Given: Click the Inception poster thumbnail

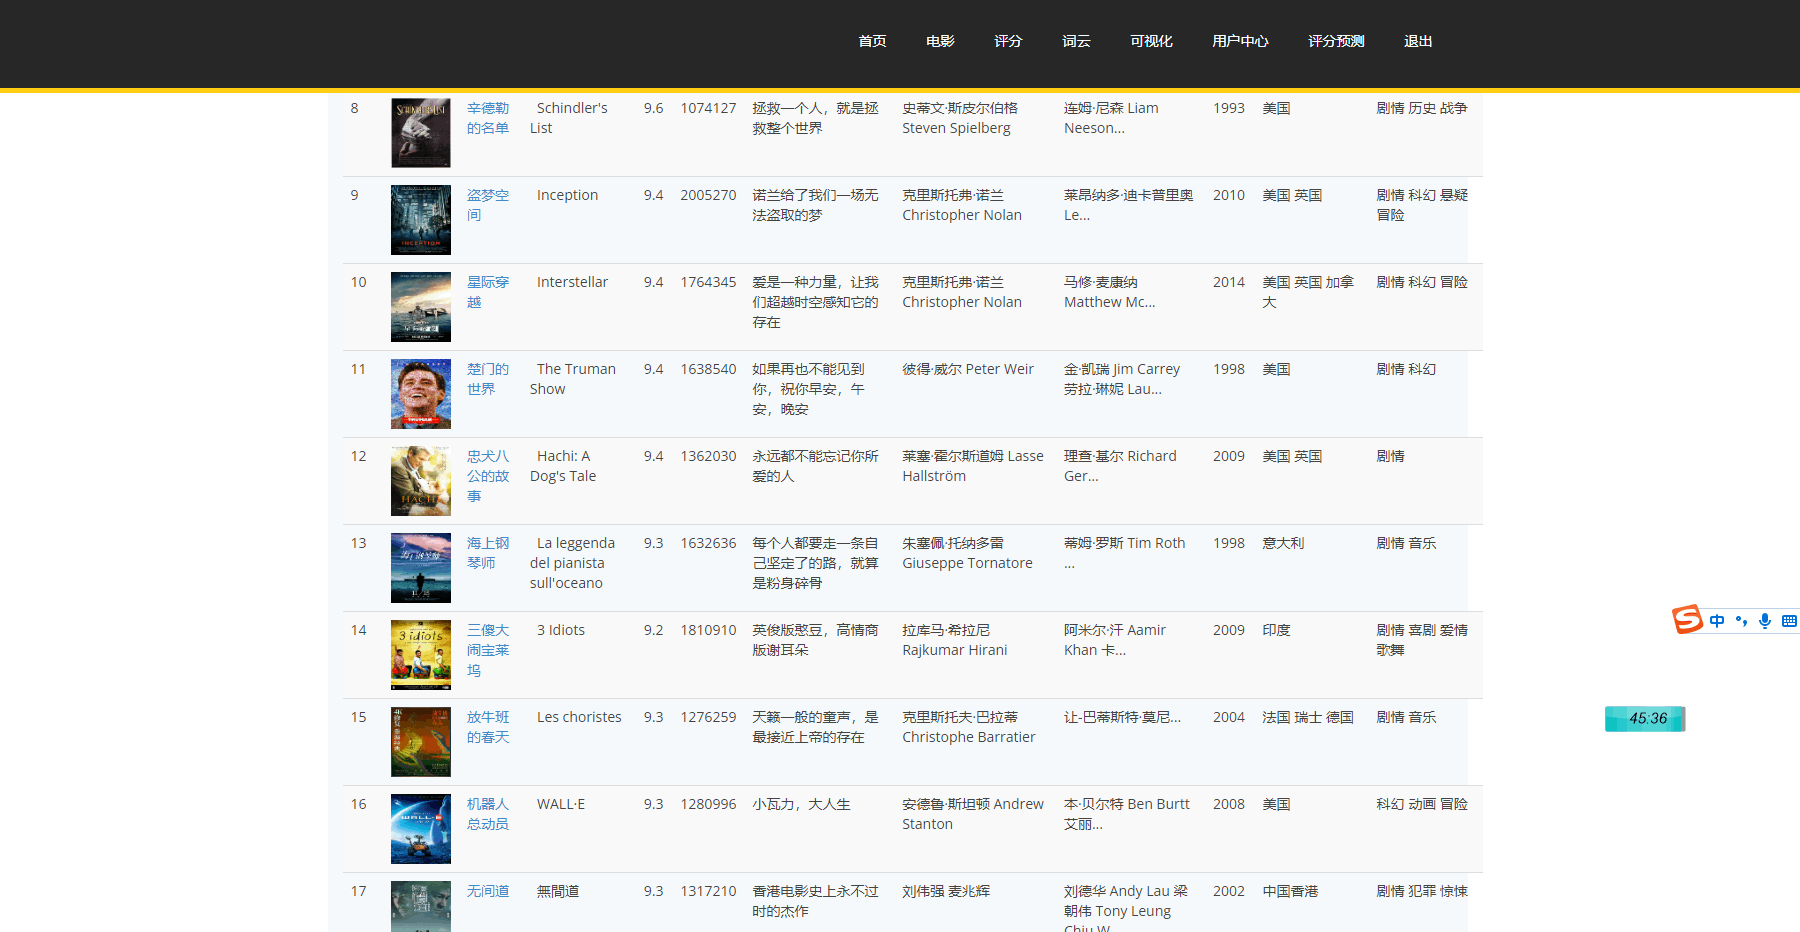Looking at the screenshot, I should (x=420, y=219).
